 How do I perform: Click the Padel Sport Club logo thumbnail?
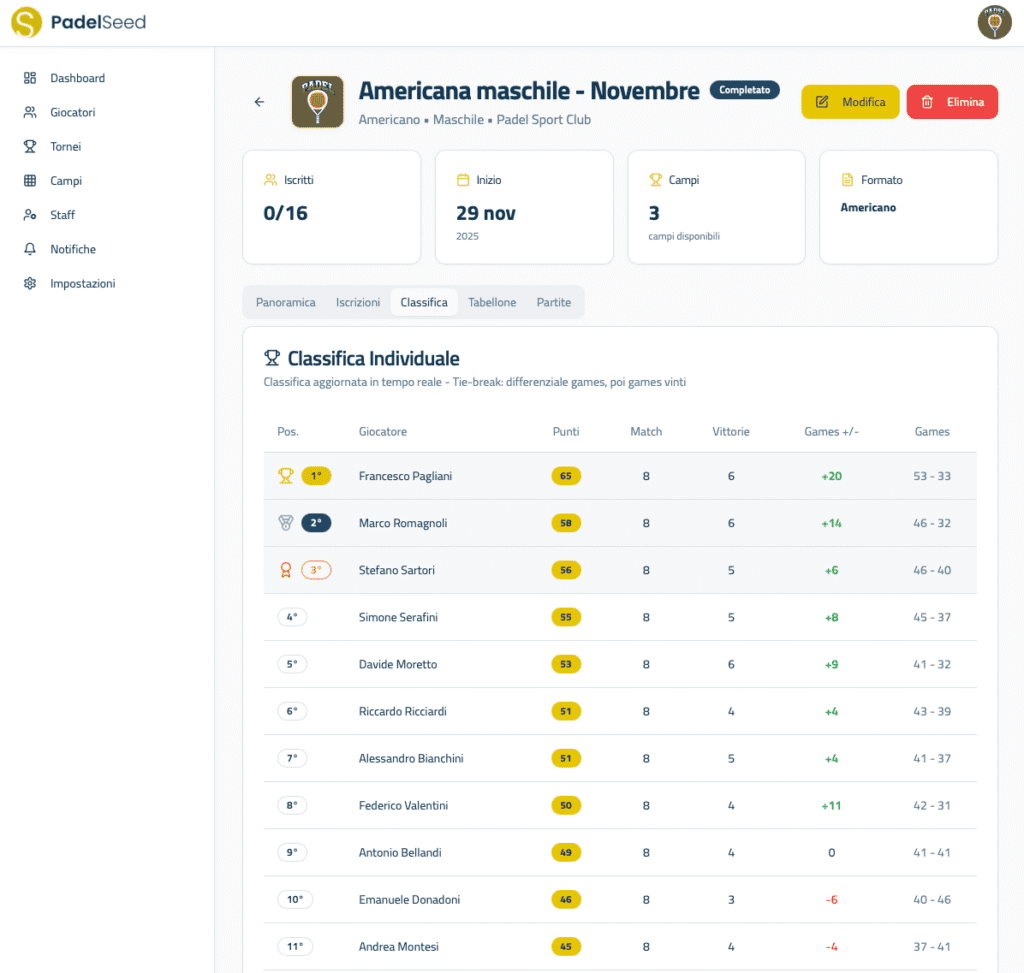[317, 102]
